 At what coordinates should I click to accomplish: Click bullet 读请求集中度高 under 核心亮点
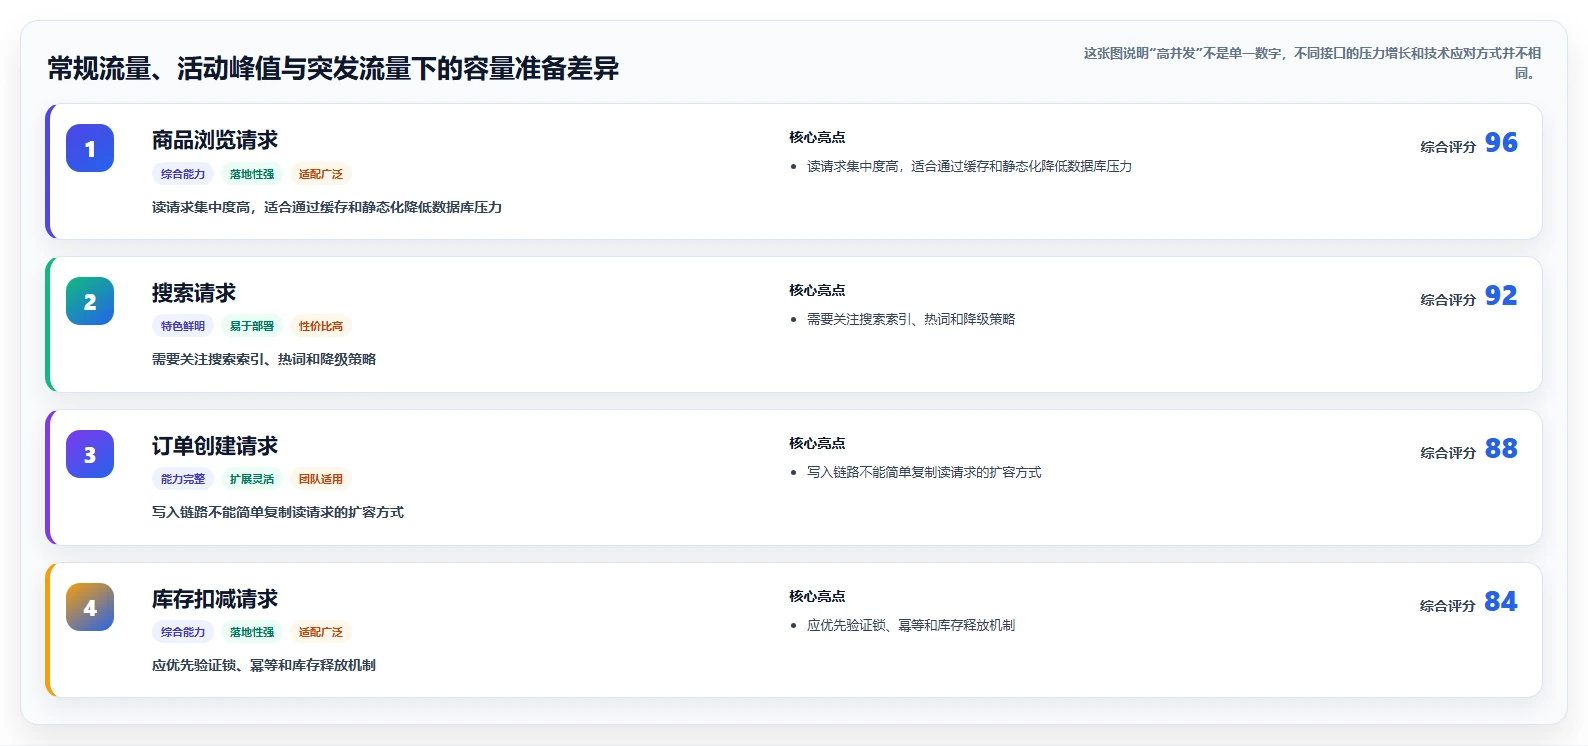tap(969, 166)
